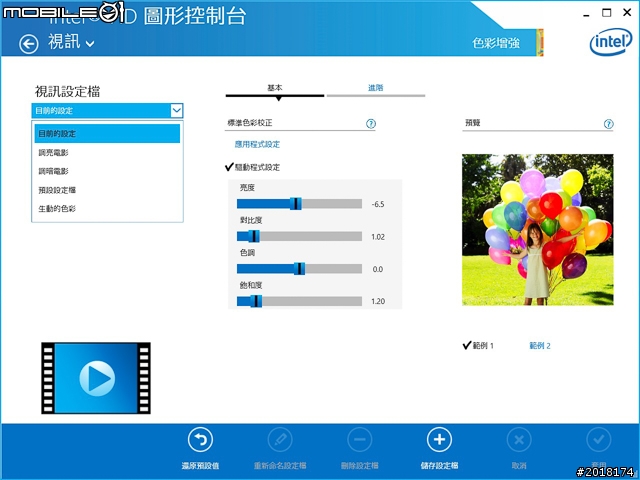This screenshot has width=640, height=480.
Task: Click the apply checkmark icon
Action: pos(598,440)
